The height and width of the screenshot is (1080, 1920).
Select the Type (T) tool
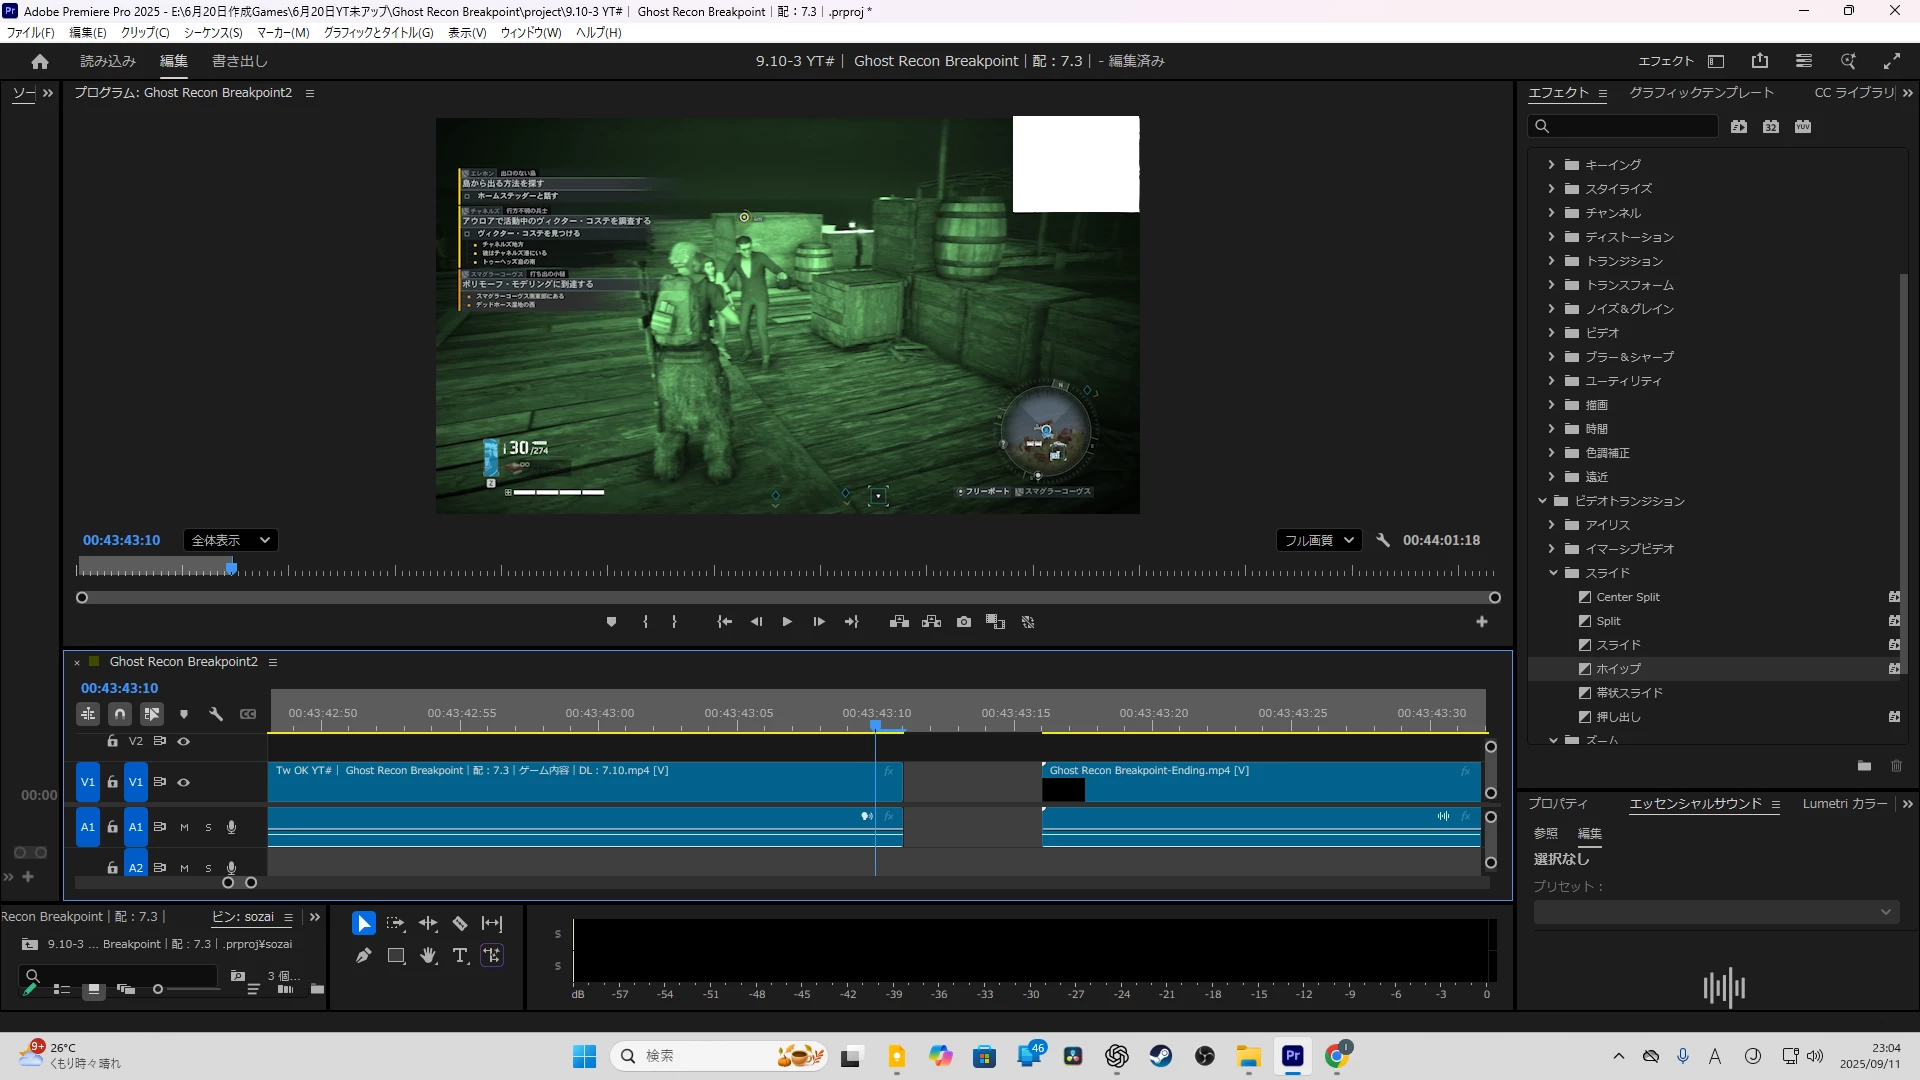[x=460, y=956]
